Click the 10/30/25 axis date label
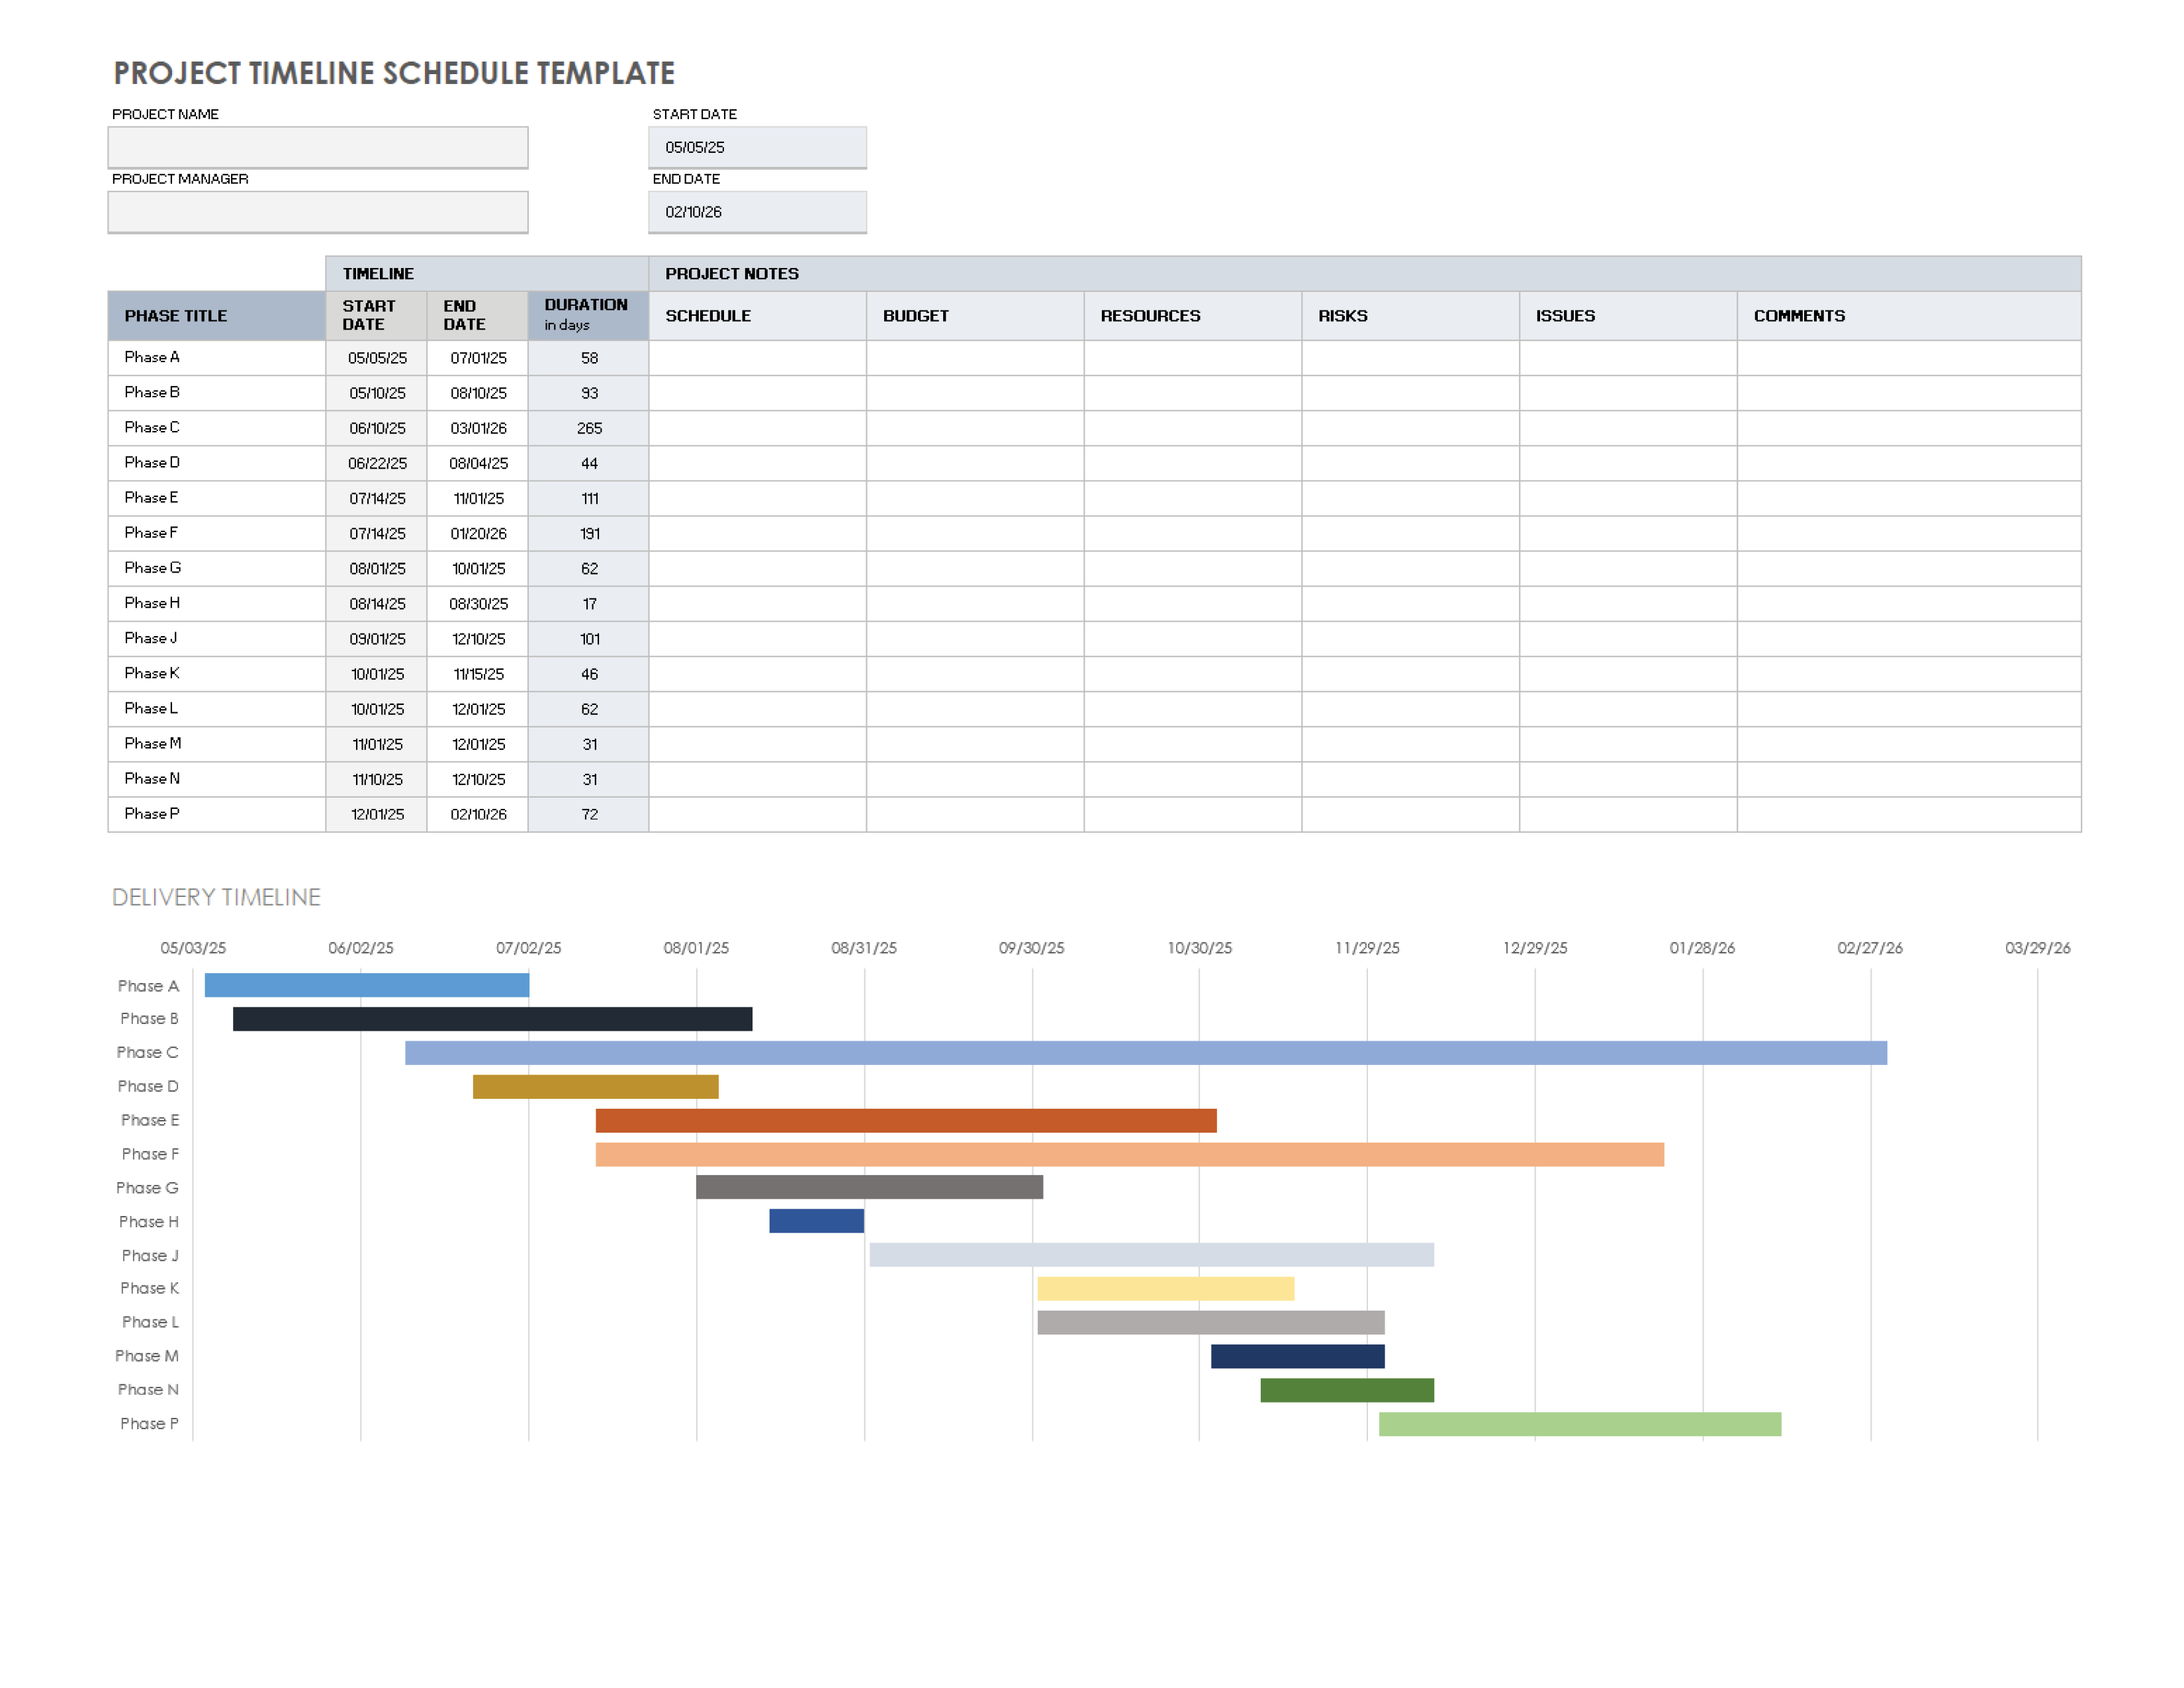The image size is (2184, 1688). click(x=1199, y=948)
